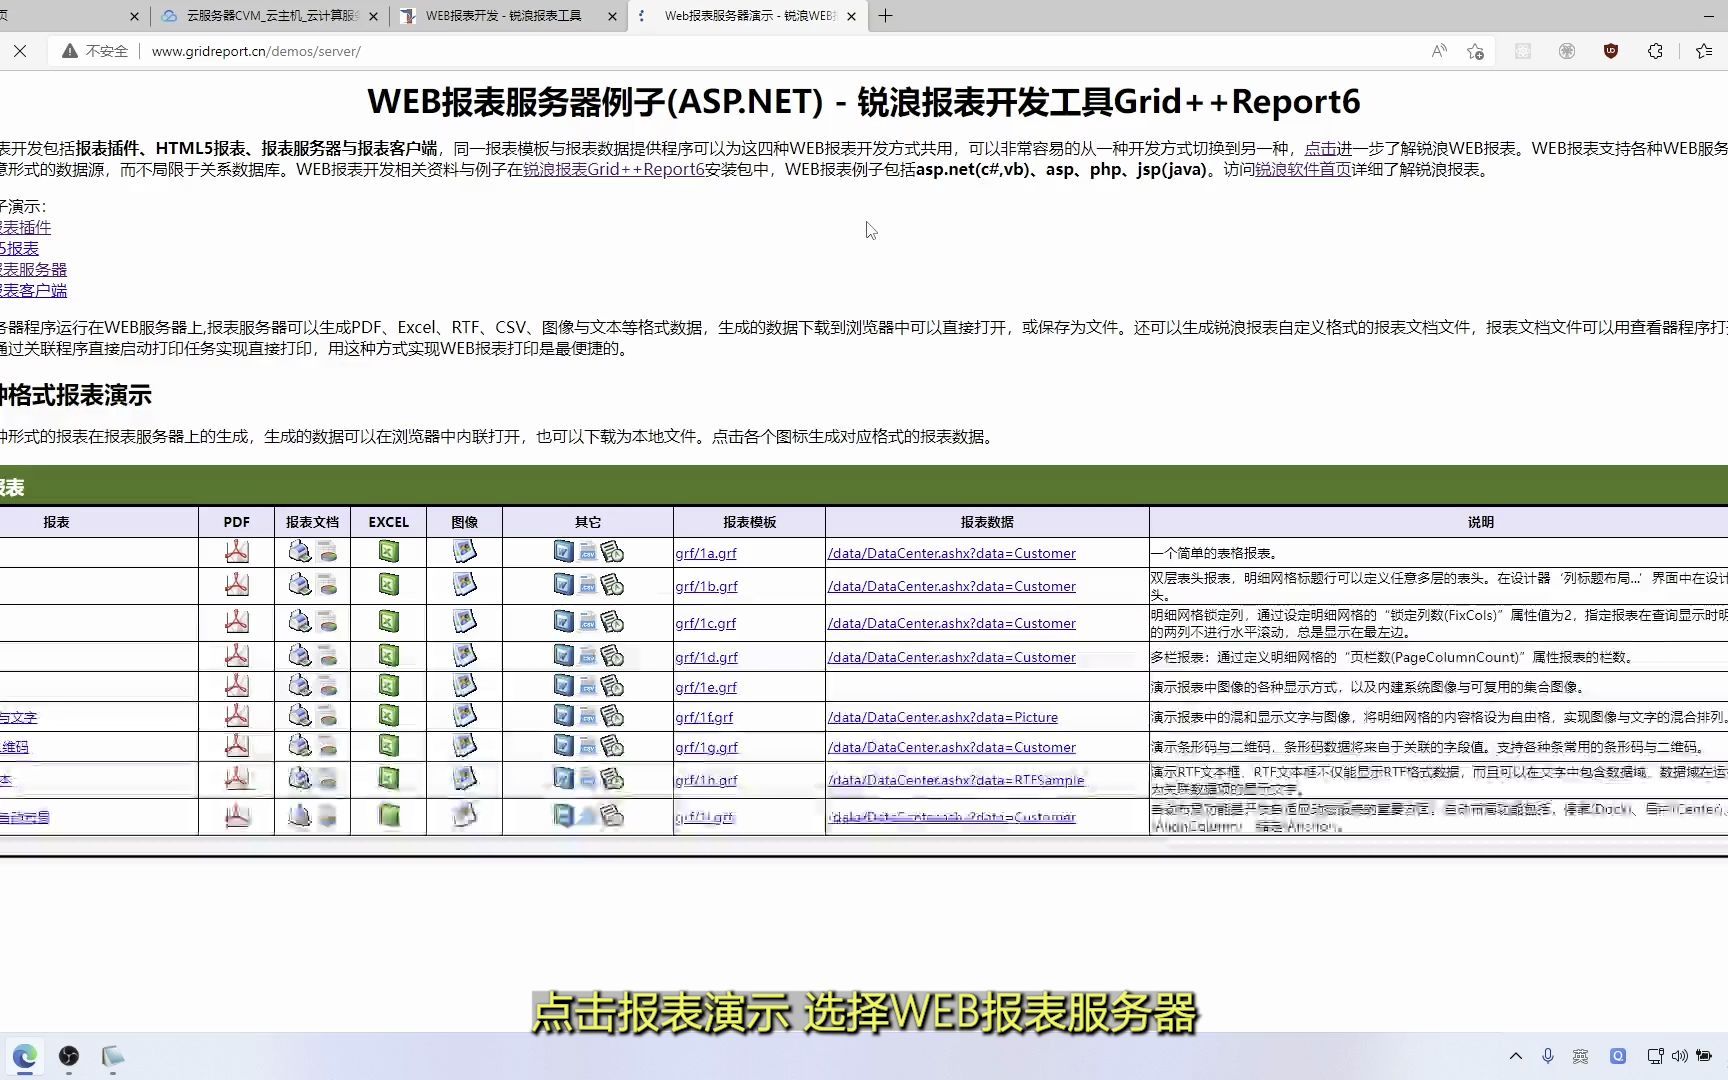Open the grf/1c.grf template link

(x=705, y=623)
